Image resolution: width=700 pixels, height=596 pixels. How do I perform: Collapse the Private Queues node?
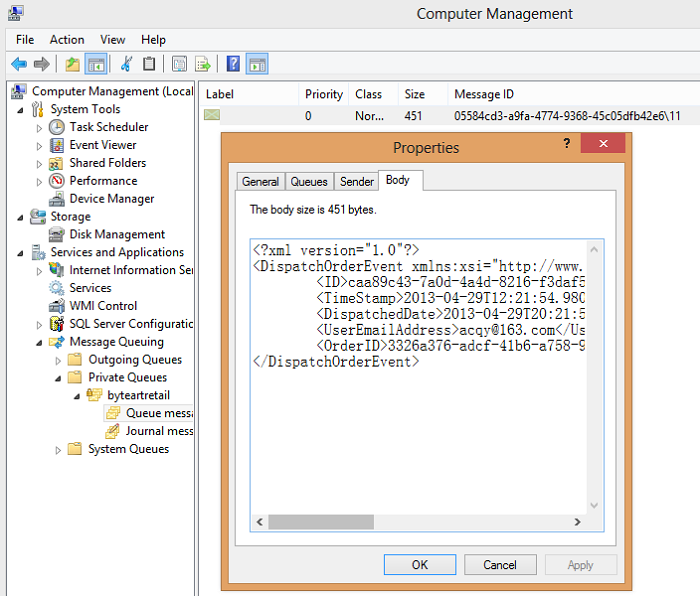tap(58, 379)
